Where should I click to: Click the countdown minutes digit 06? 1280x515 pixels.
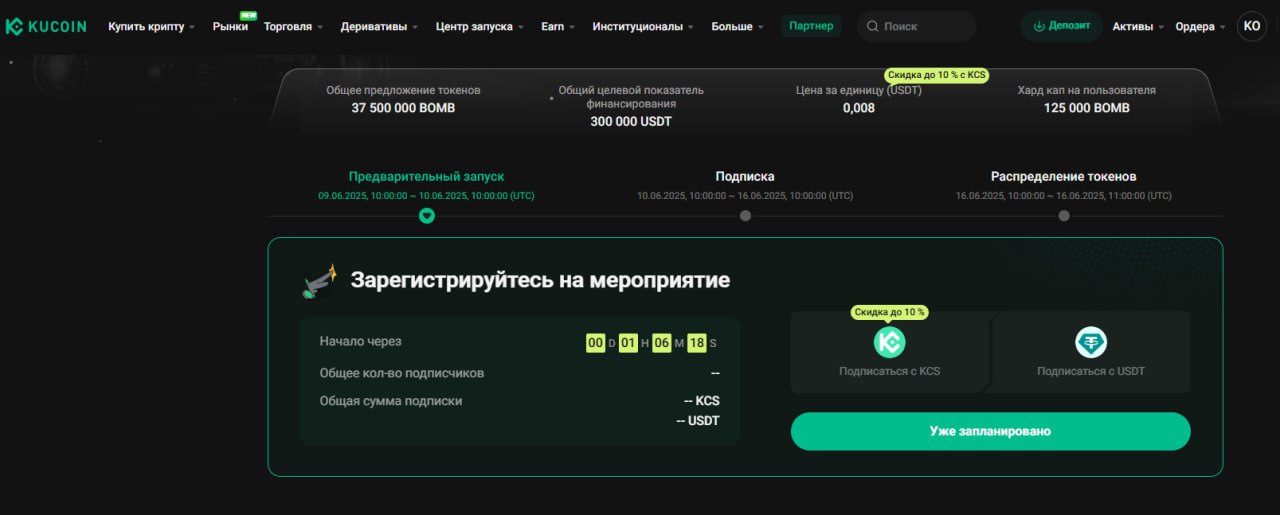[662, 343]
